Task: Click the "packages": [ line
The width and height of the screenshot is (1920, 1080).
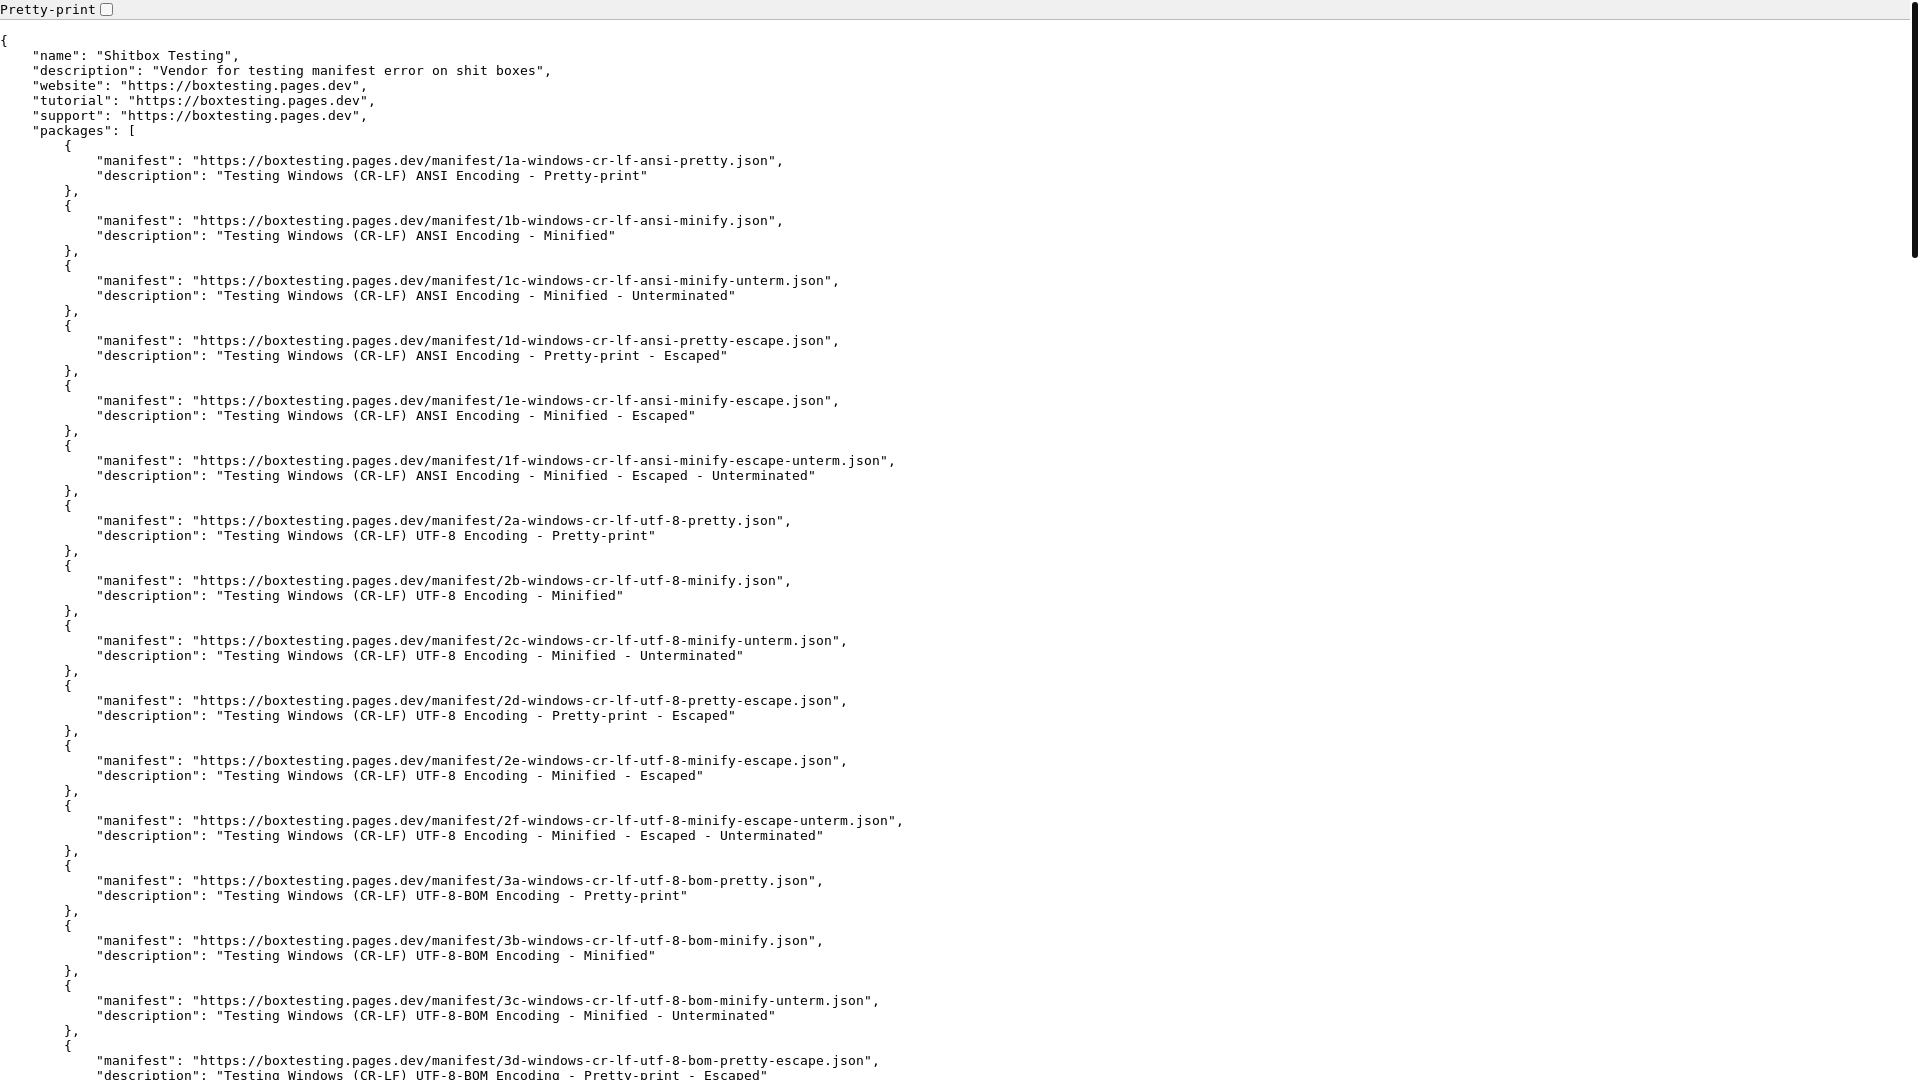Action: pos(84,131)
